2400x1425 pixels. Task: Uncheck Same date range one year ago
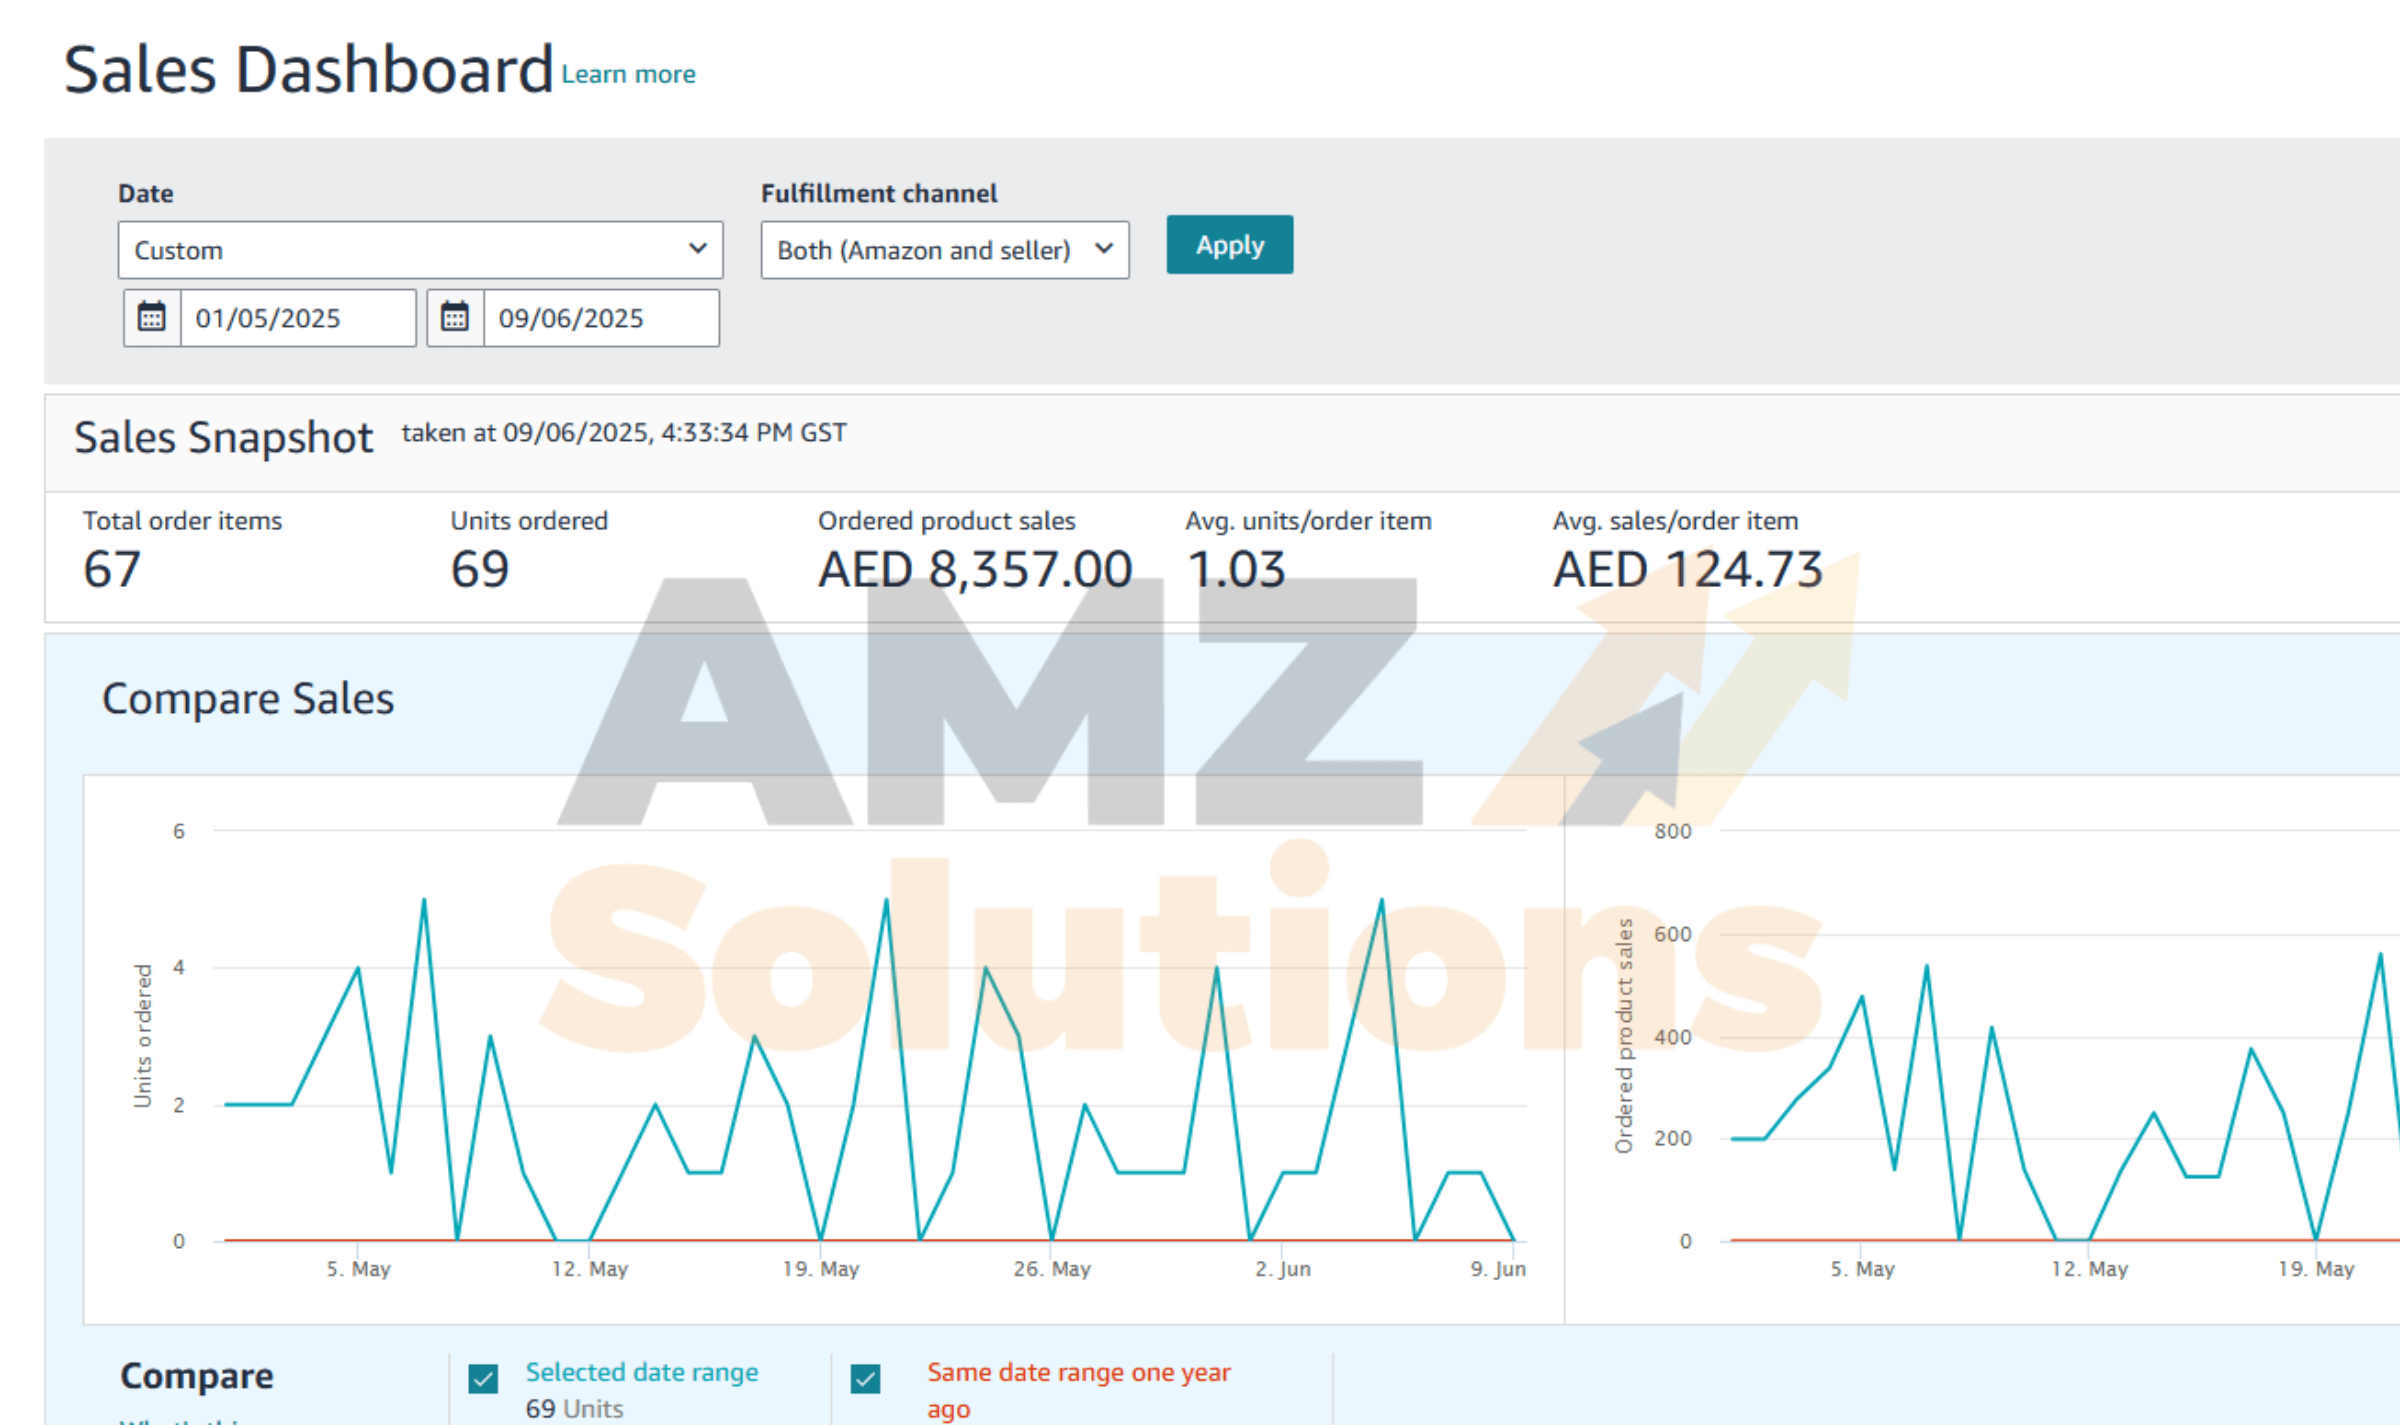coord(865,1379)
